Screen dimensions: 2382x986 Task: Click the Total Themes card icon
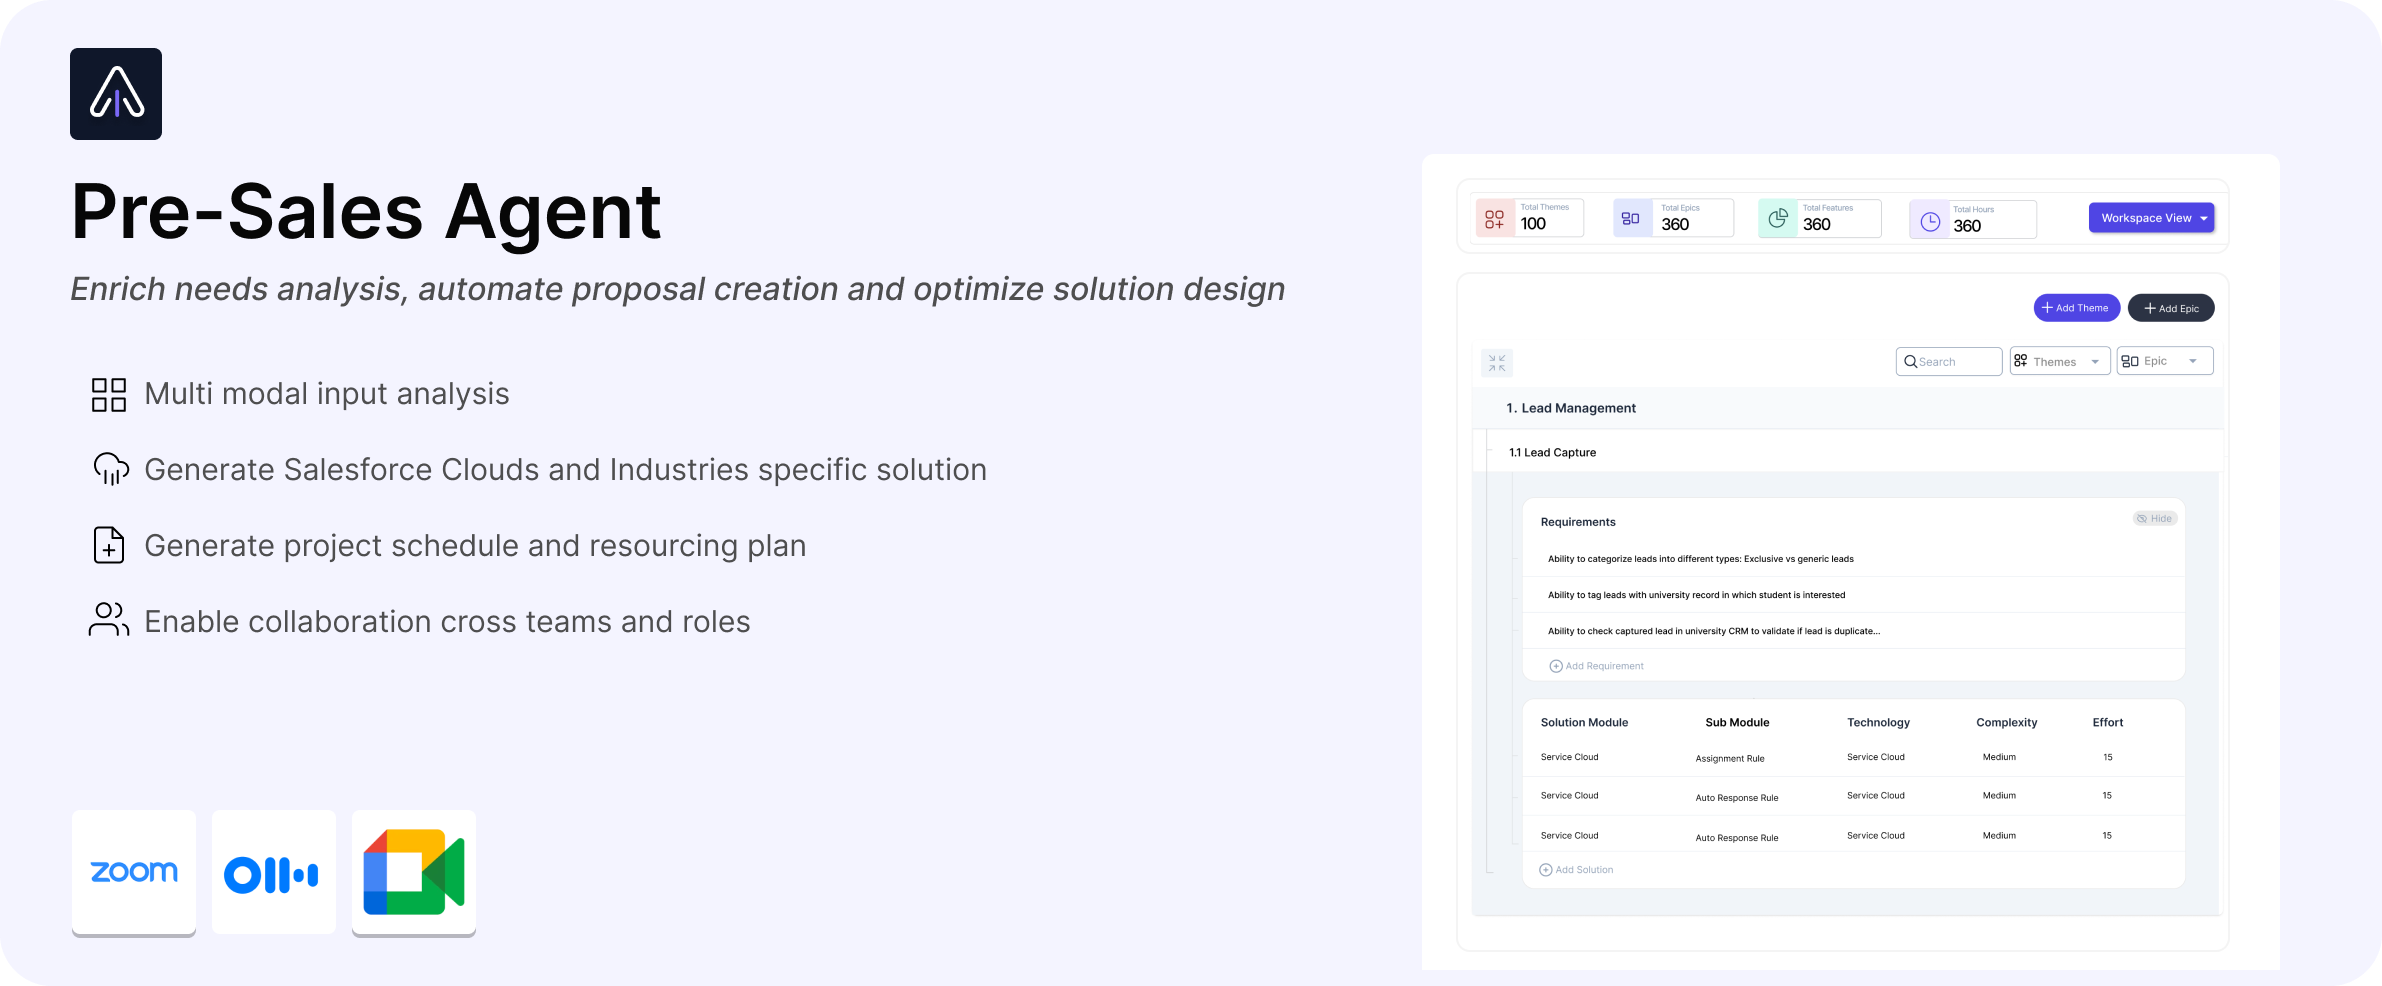click(x=1494, y=219)
